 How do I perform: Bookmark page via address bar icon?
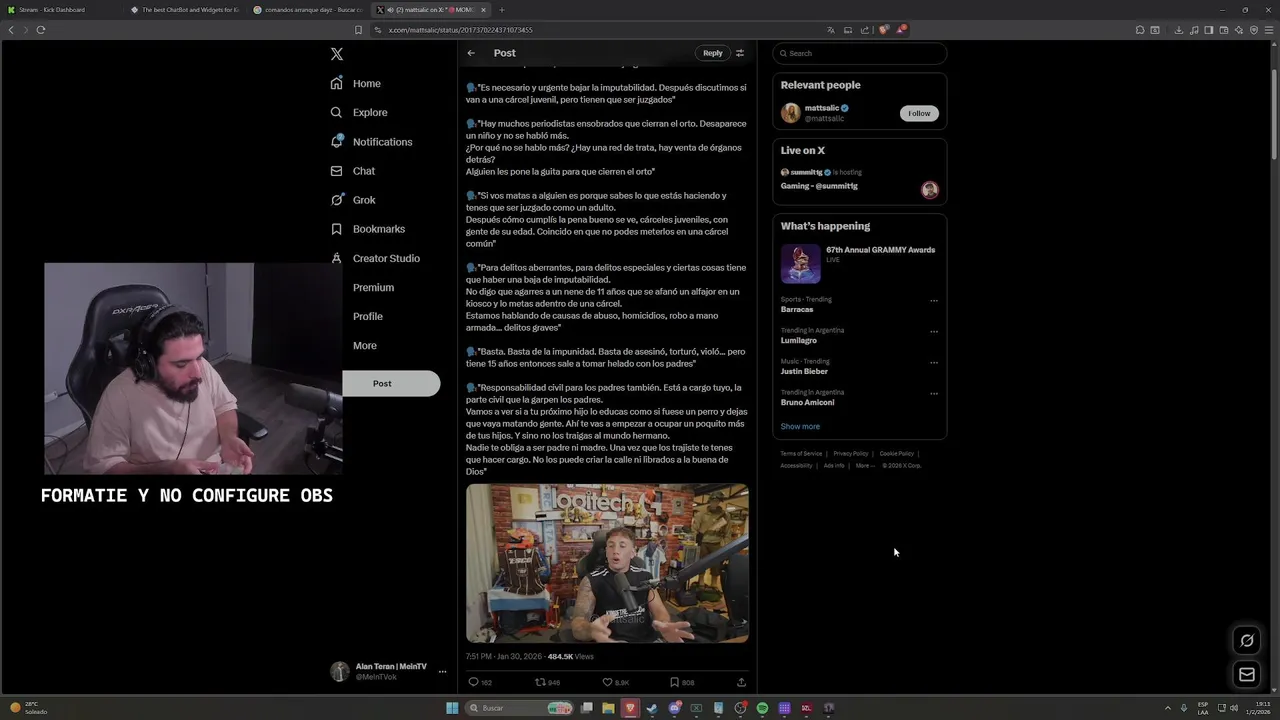pos(359,30)
